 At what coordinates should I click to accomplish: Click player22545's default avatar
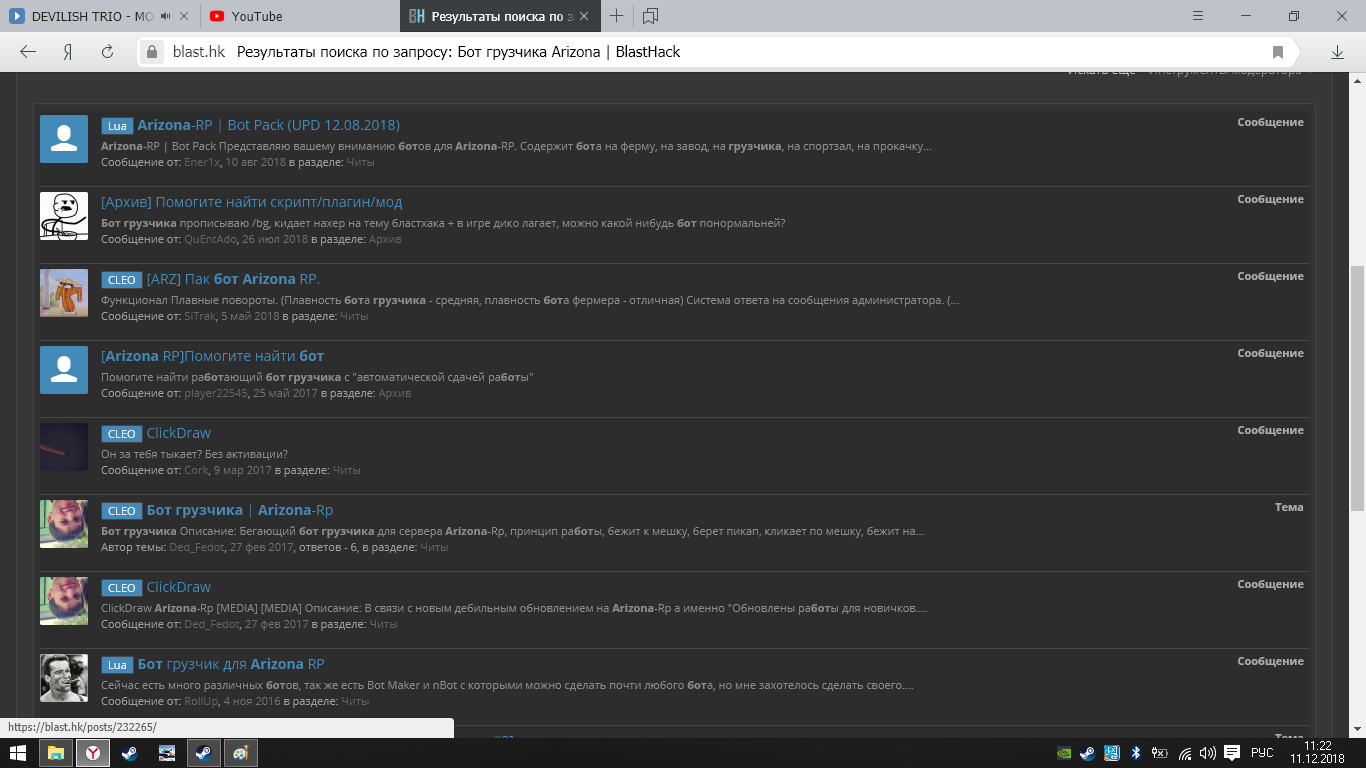coord(64,369)
